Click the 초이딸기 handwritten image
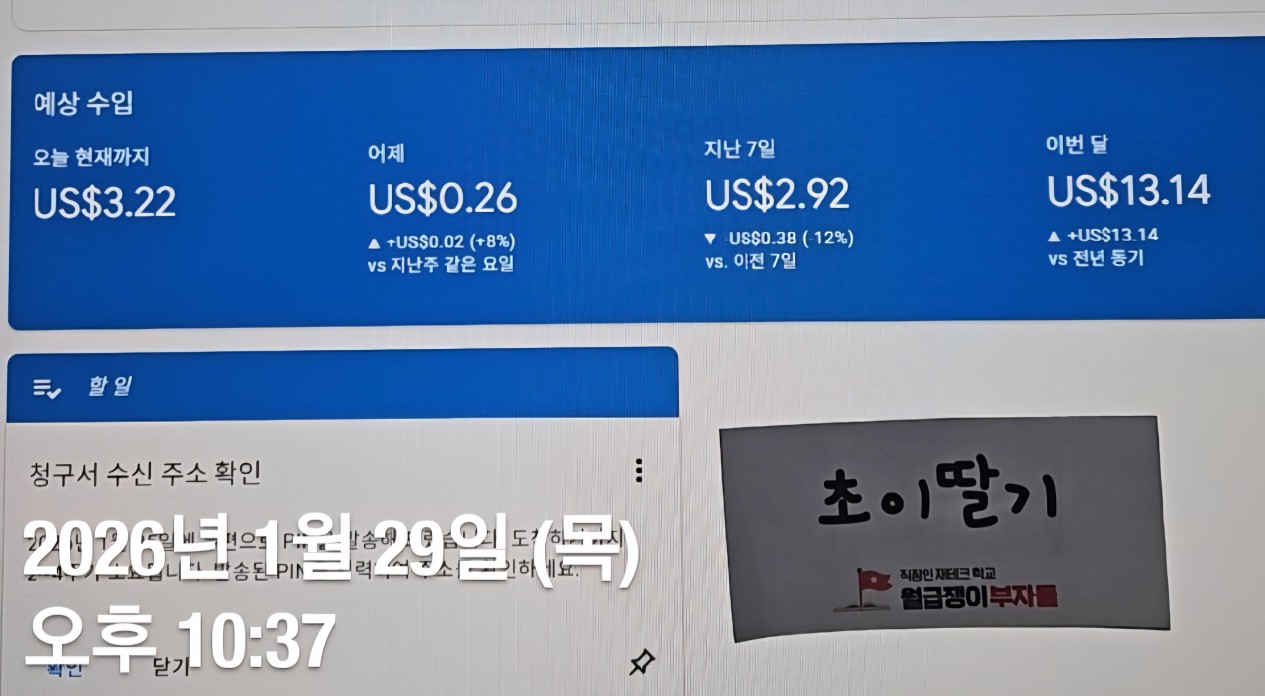This screenshot has height=696, width=1265. pos(943,528)
